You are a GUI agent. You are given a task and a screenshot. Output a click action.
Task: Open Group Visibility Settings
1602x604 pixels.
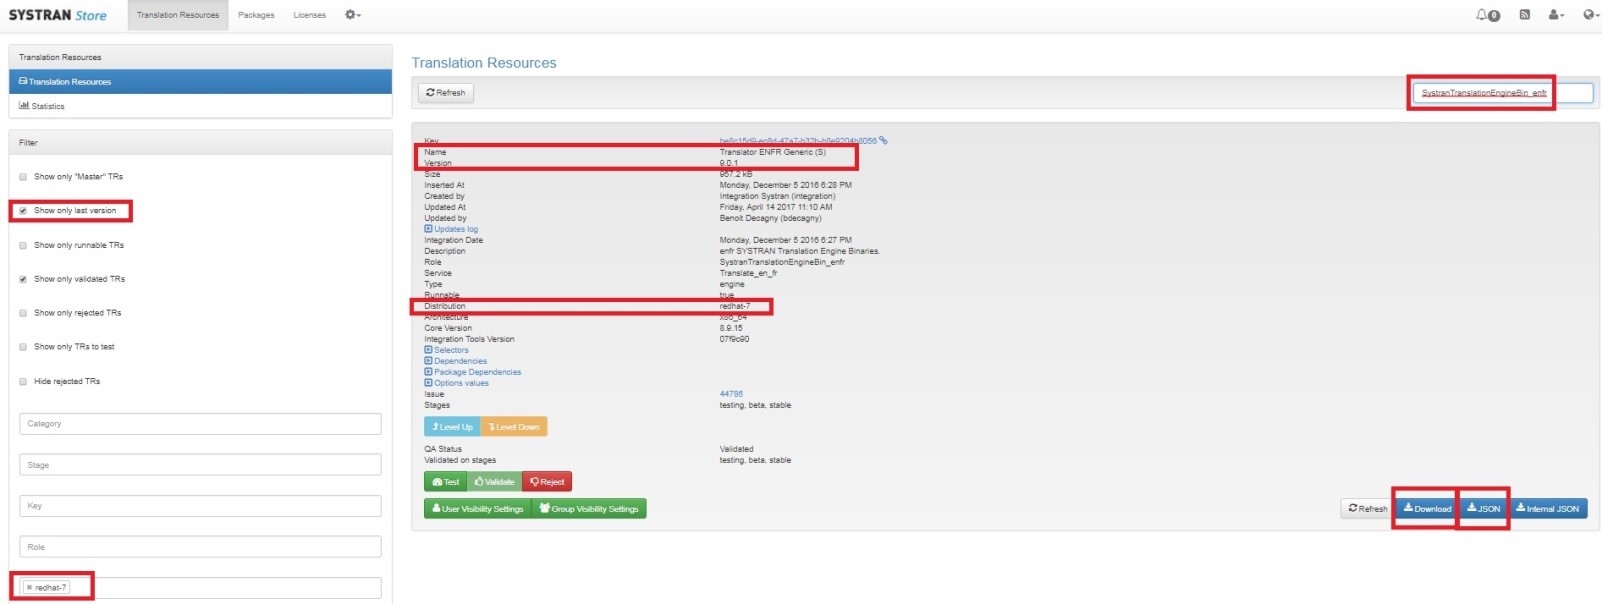589,509
